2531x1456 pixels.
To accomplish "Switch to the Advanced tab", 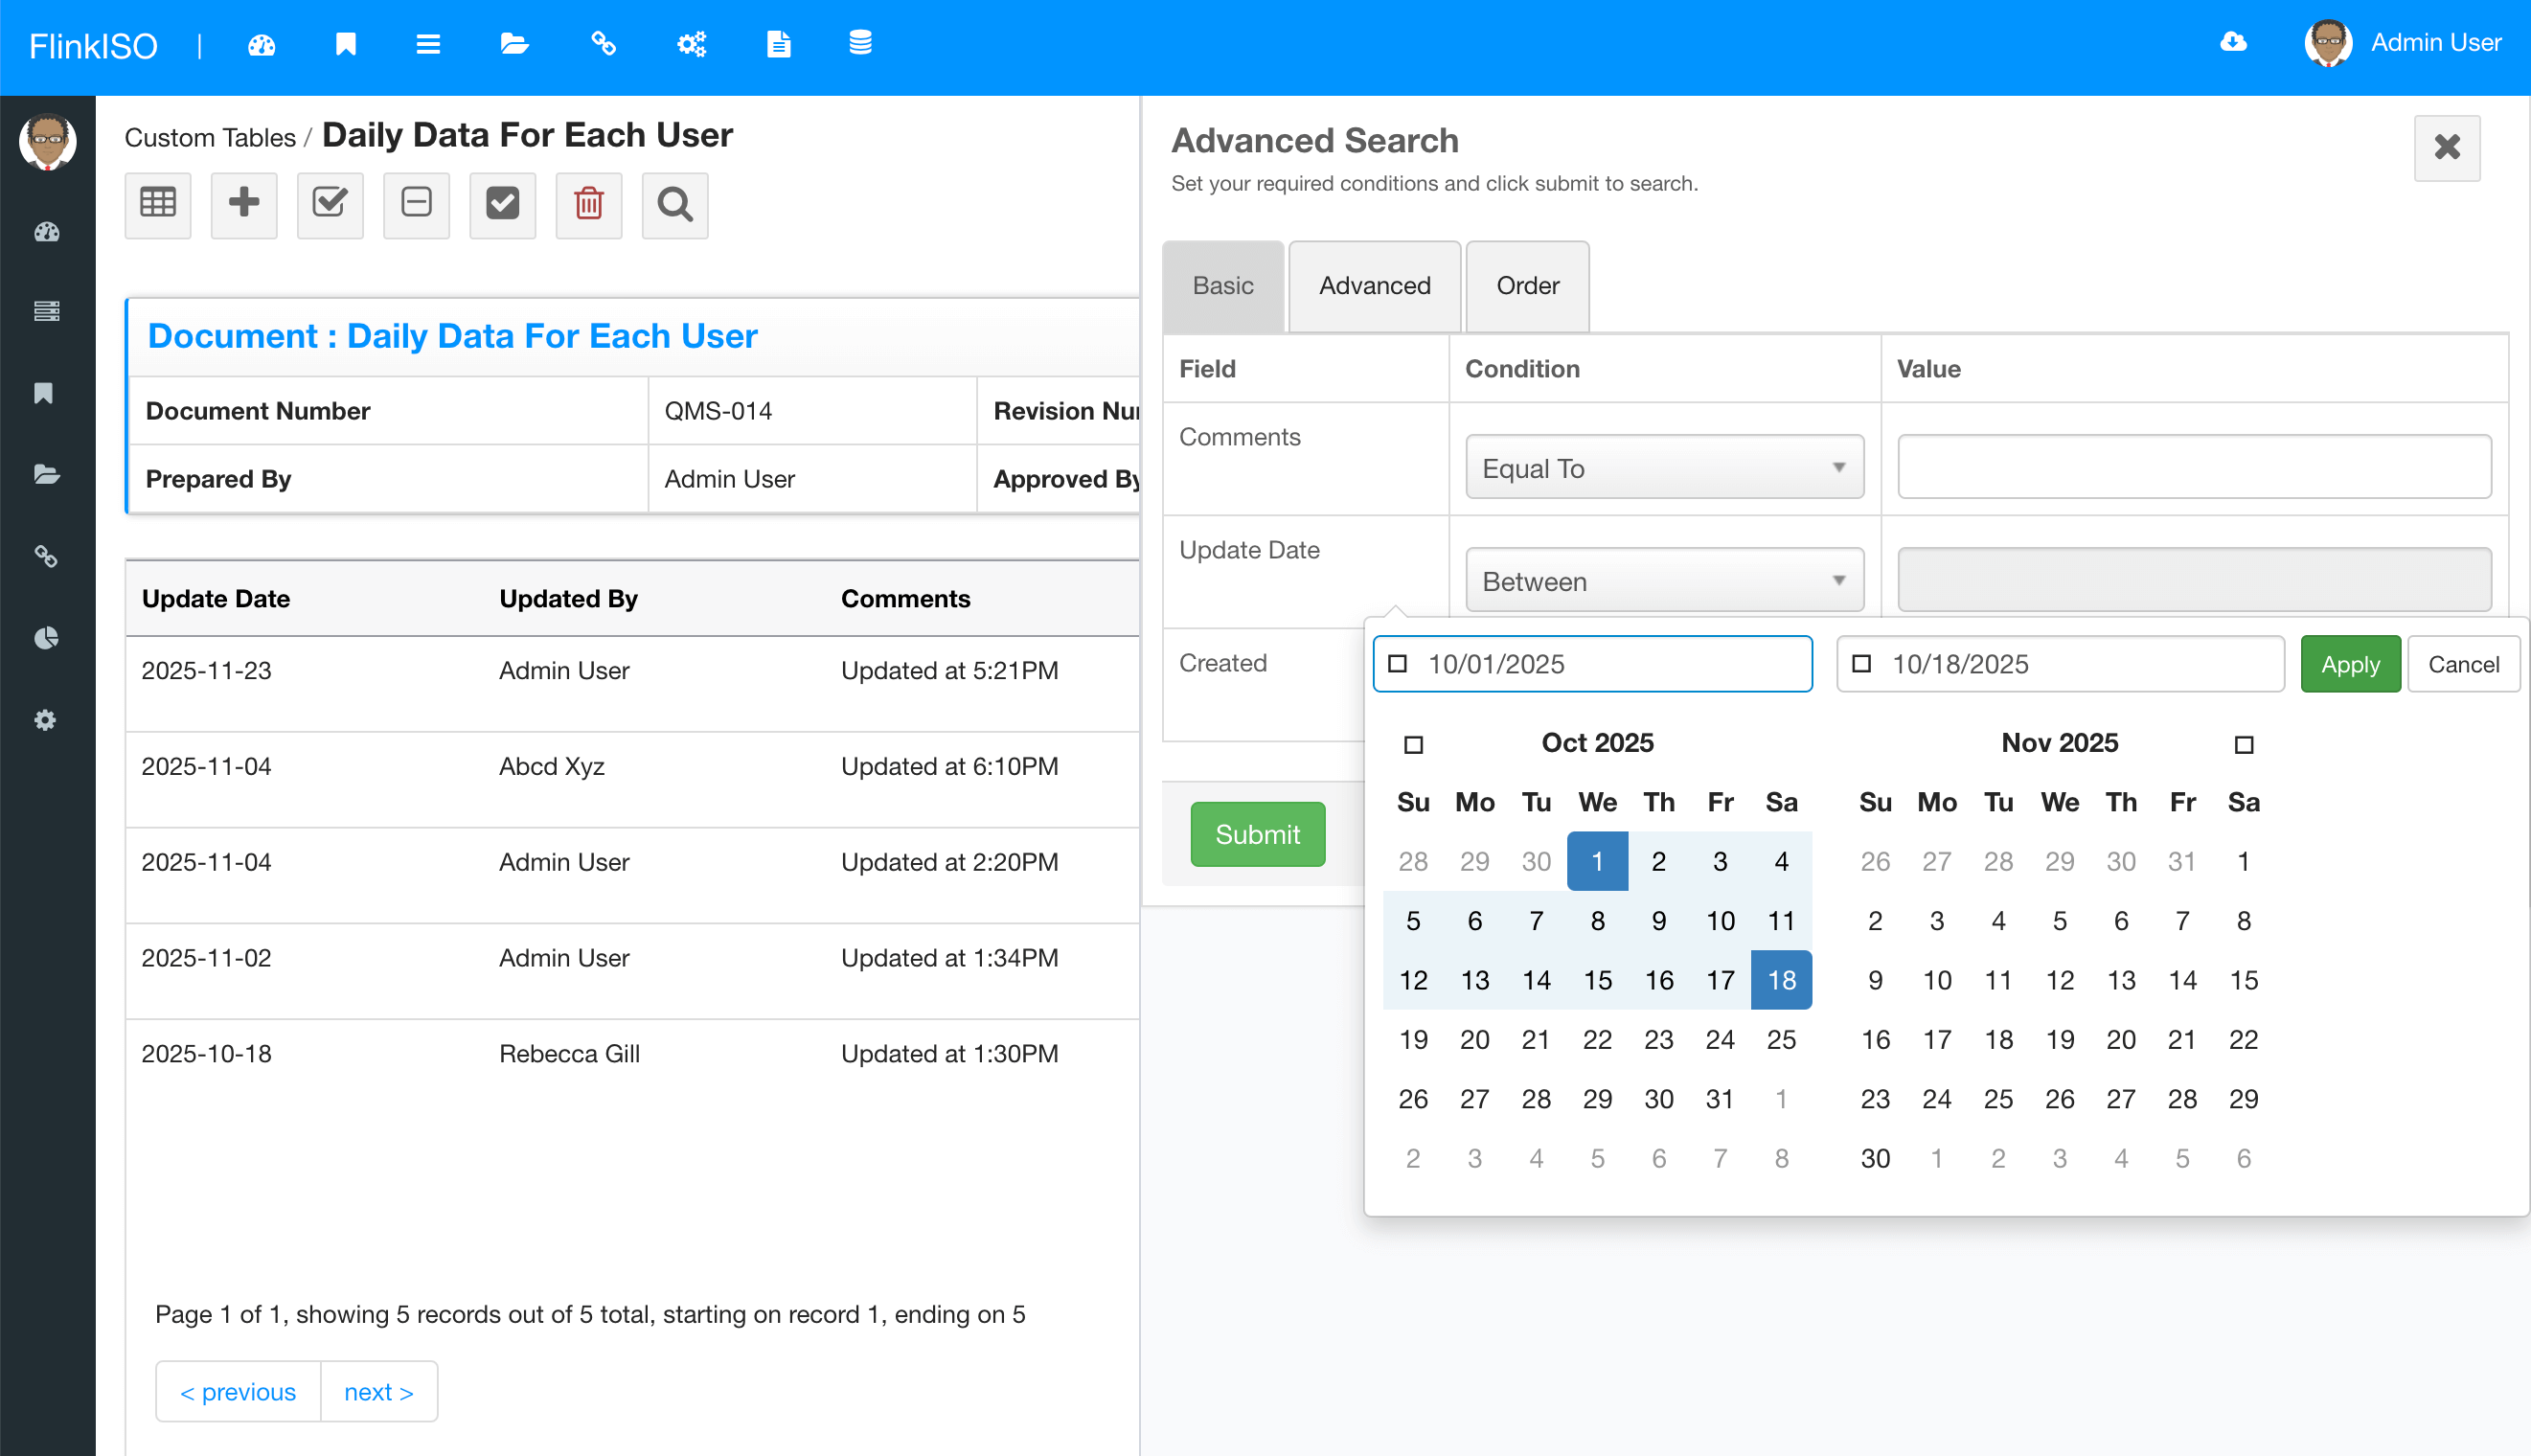I will coord(1374,286).
